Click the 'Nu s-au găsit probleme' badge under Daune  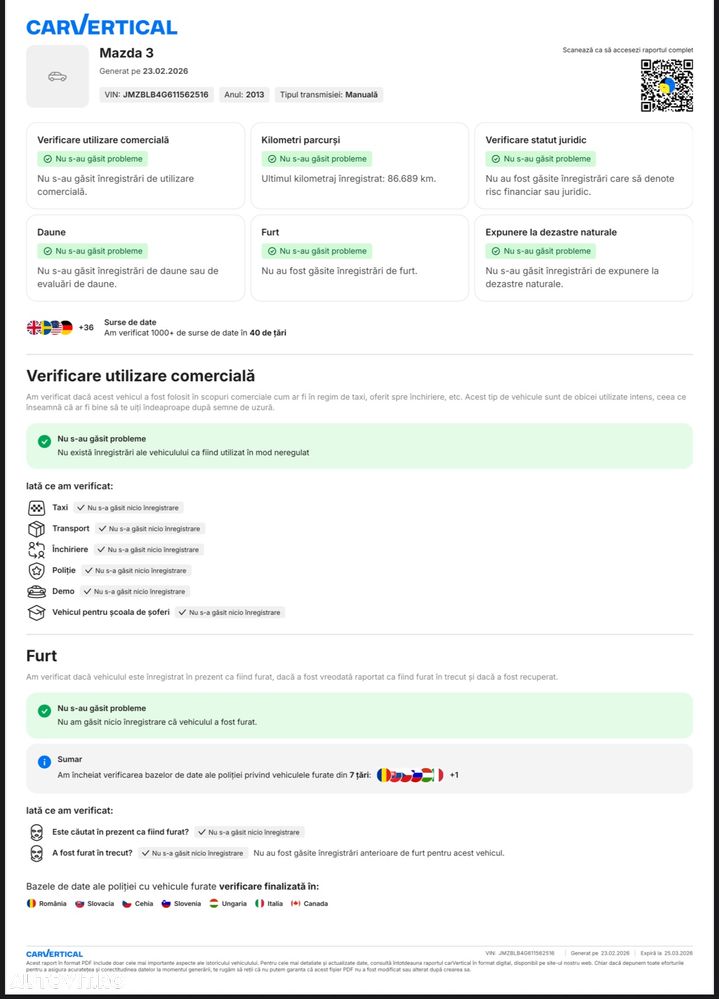point(93,251)
